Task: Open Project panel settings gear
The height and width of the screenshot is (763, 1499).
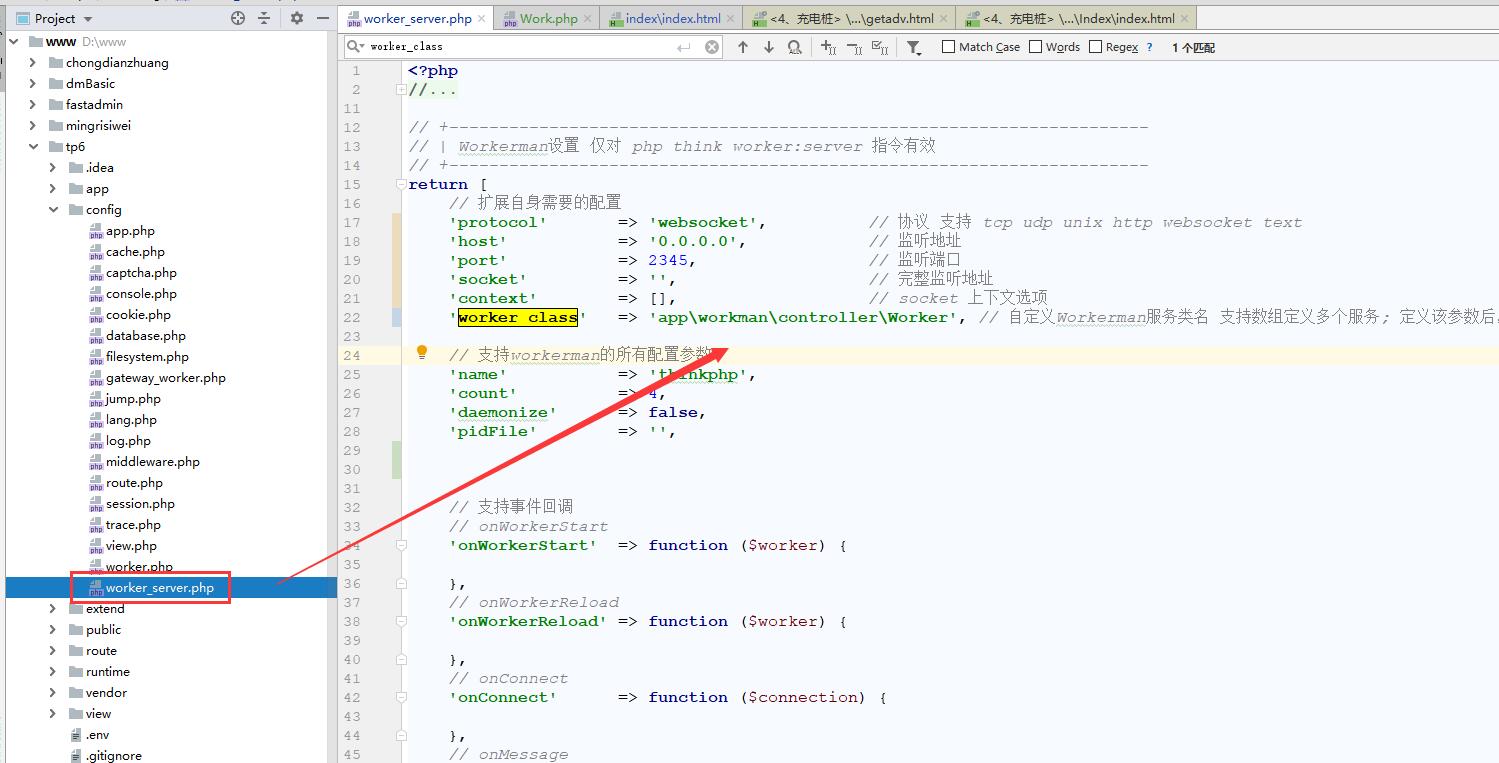Action: 296,18
